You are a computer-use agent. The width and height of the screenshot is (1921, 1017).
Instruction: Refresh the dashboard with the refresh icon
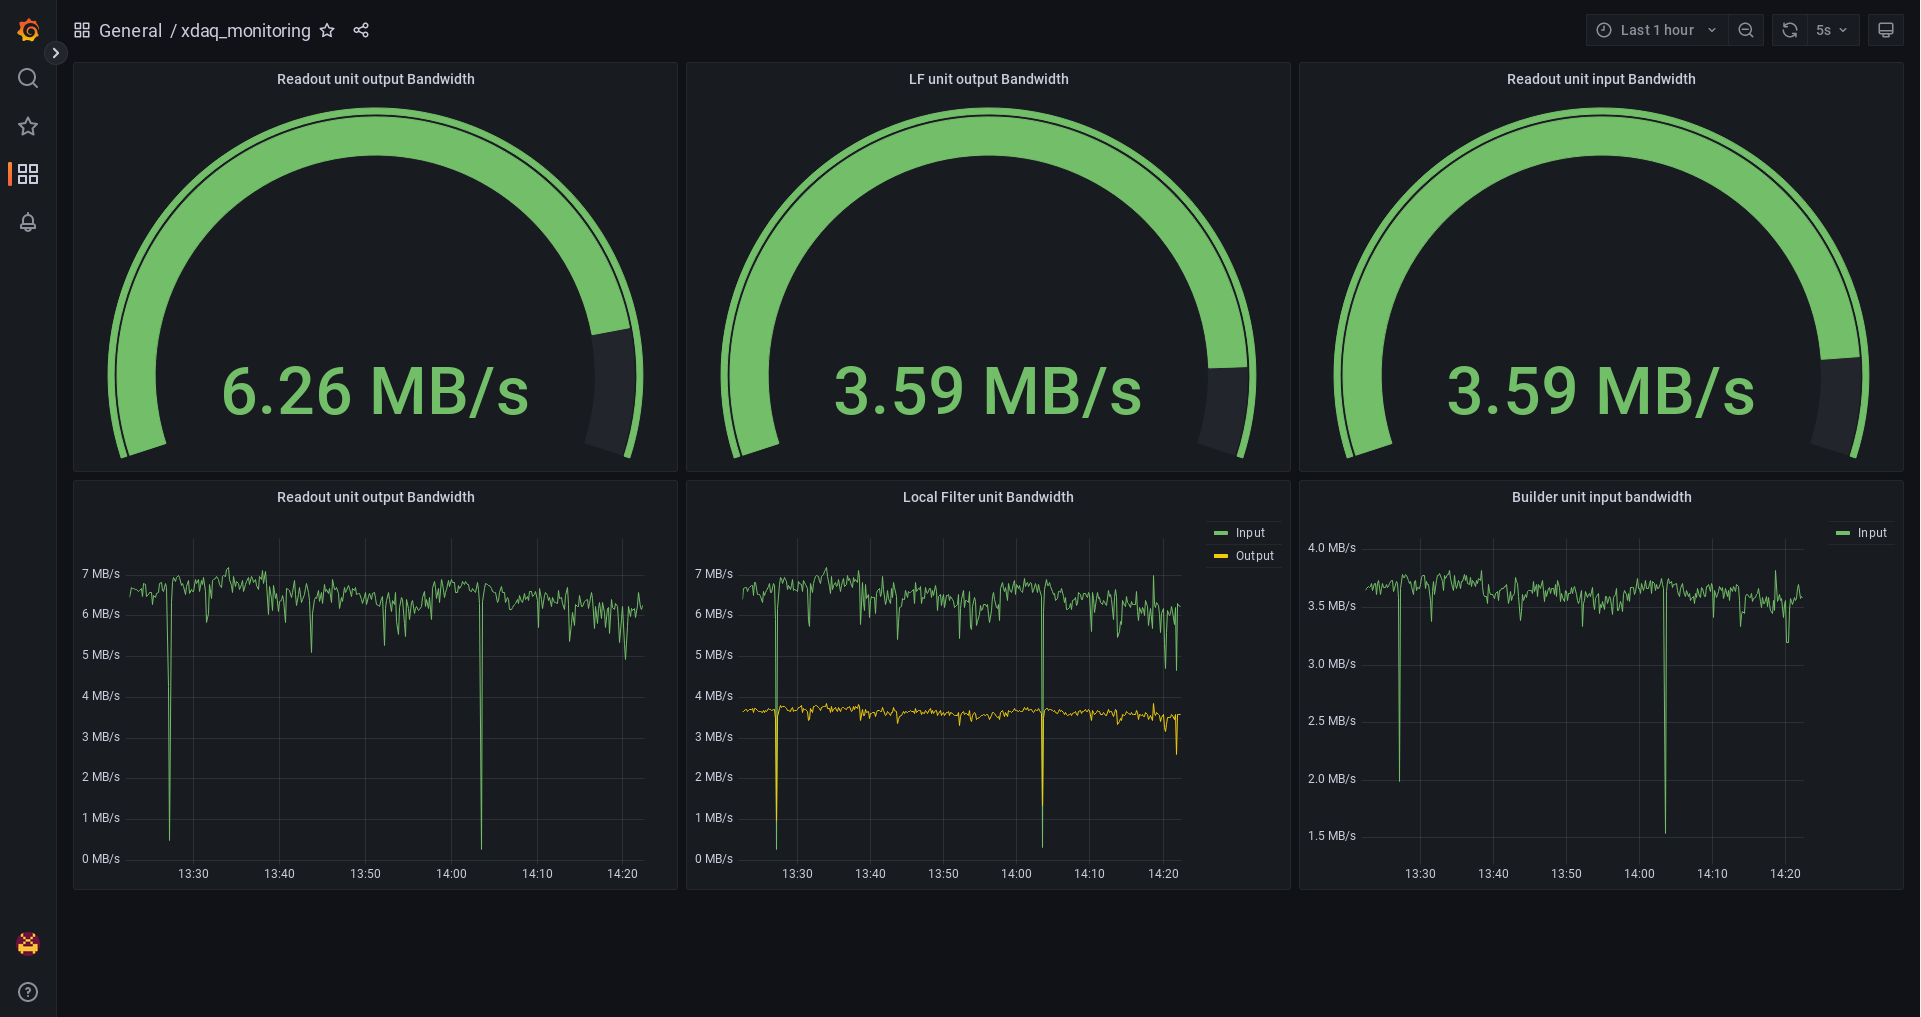pos(1789,30)
